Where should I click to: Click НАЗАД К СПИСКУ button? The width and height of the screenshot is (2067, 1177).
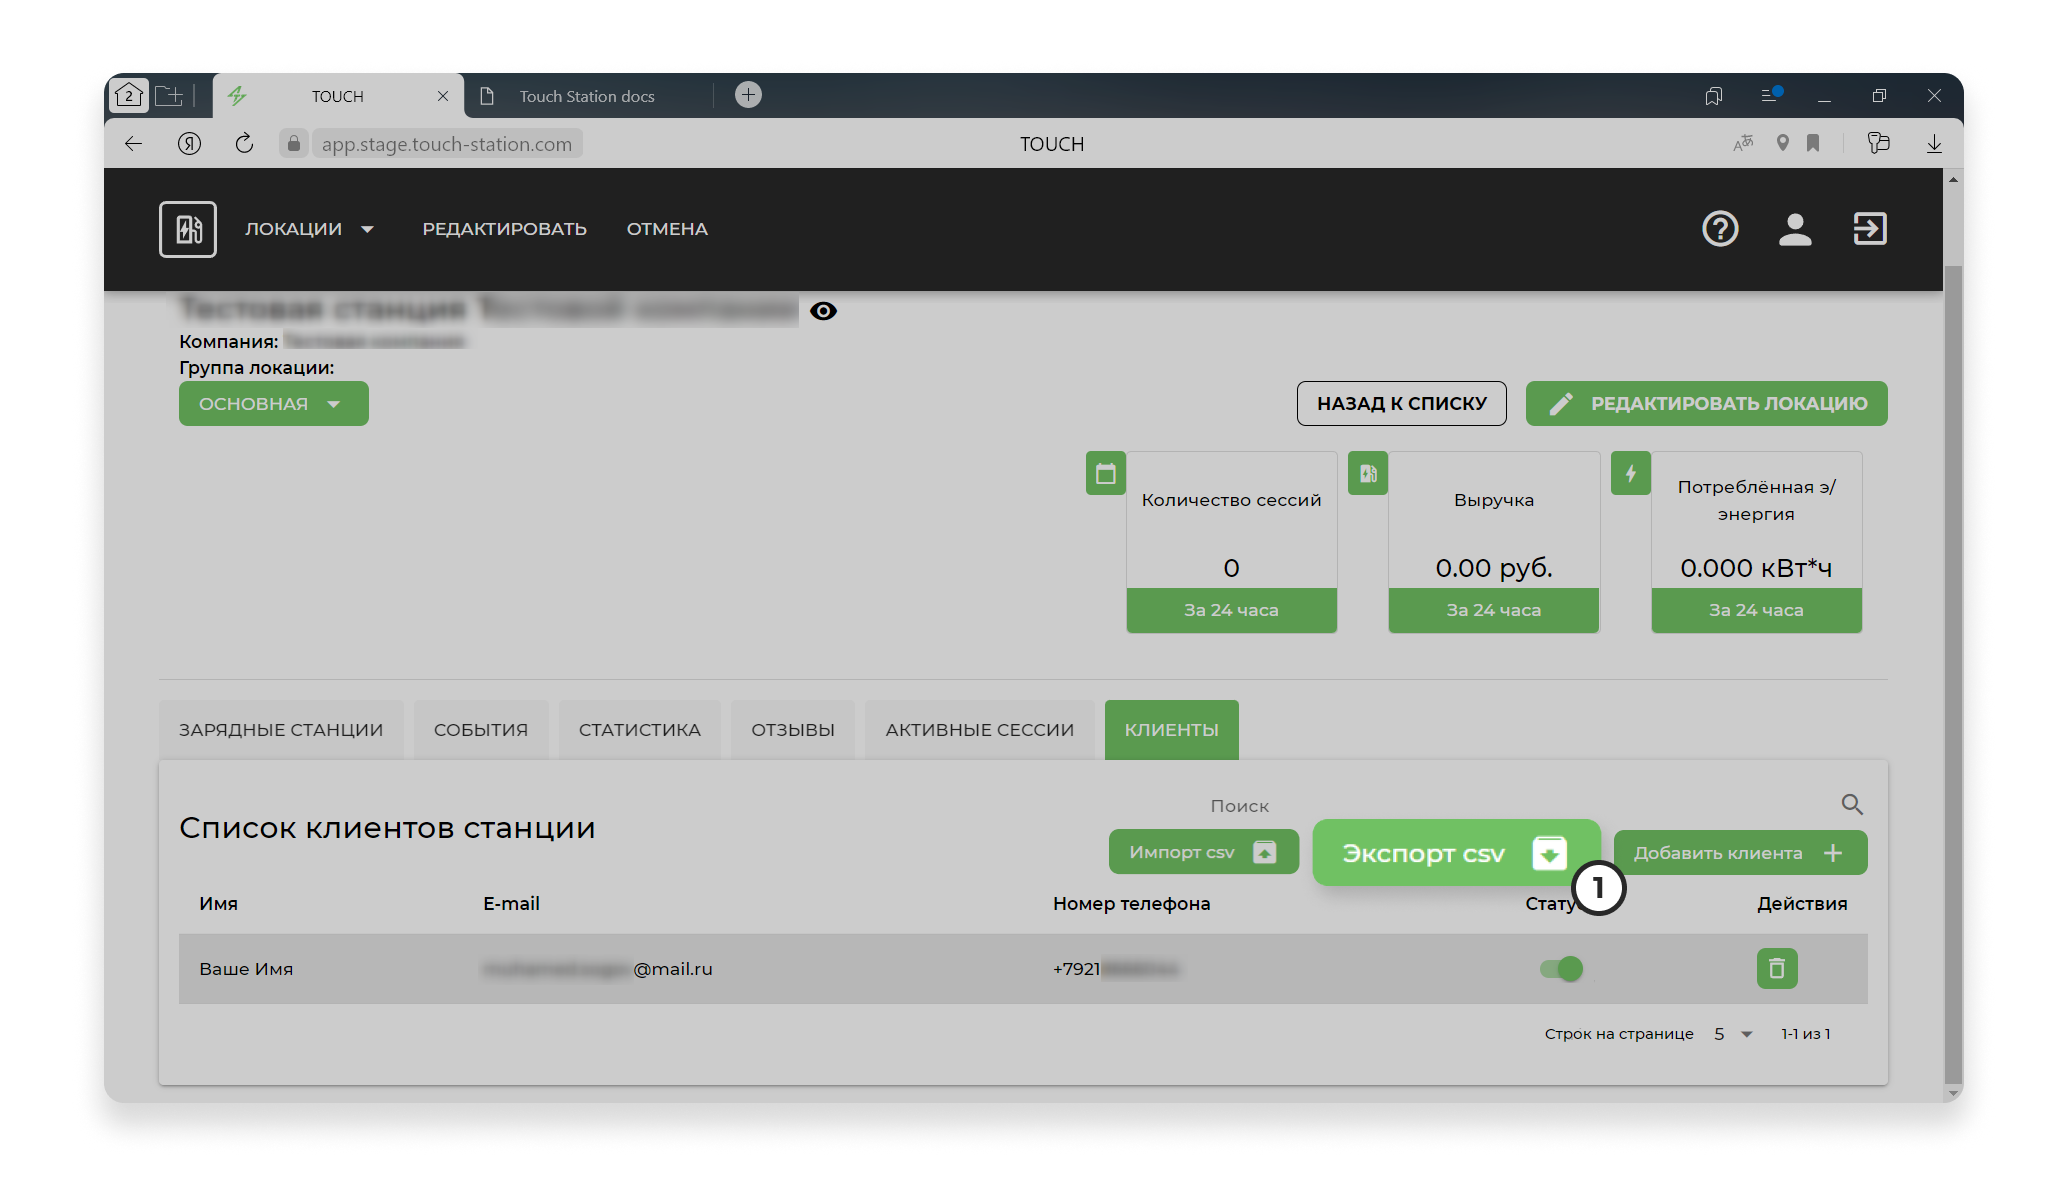pos(1401,403)
